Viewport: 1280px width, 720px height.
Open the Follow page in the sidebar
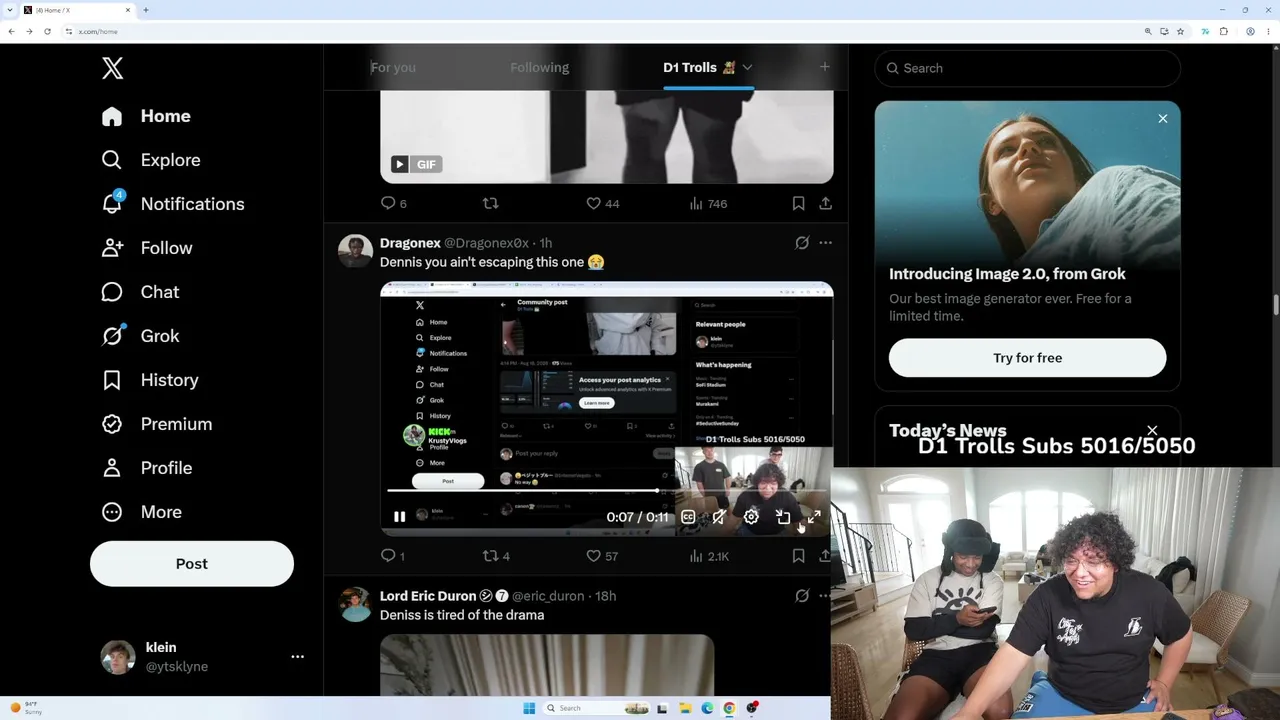pyautogui.click(x=147, y=248)
